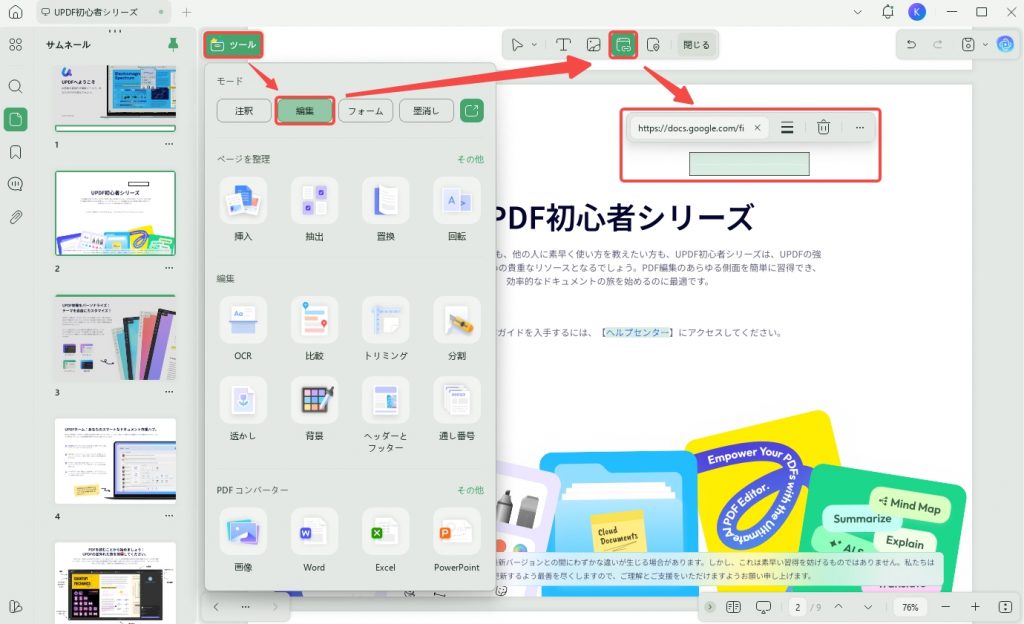Open the 76% zoom level dropdown
Screen dimensions: 1024x624
910,607
